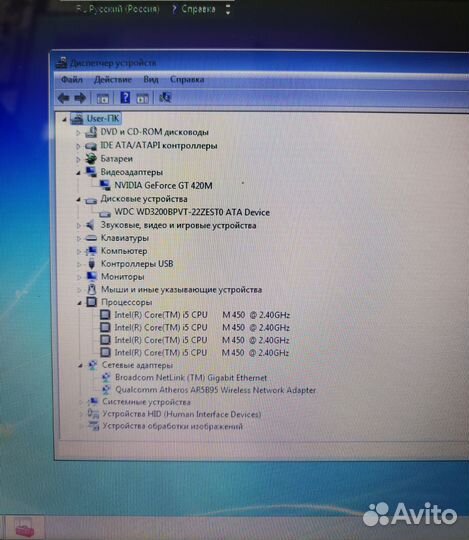The height and width of the screenshot is (540, 469).
Task: Click the Батареи battery icon
Action: coord(91,158)
